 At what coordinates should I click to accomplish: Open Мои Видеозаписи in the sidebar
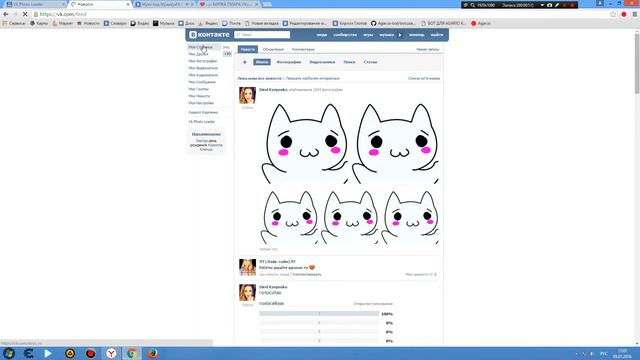[x=203, y=68]
